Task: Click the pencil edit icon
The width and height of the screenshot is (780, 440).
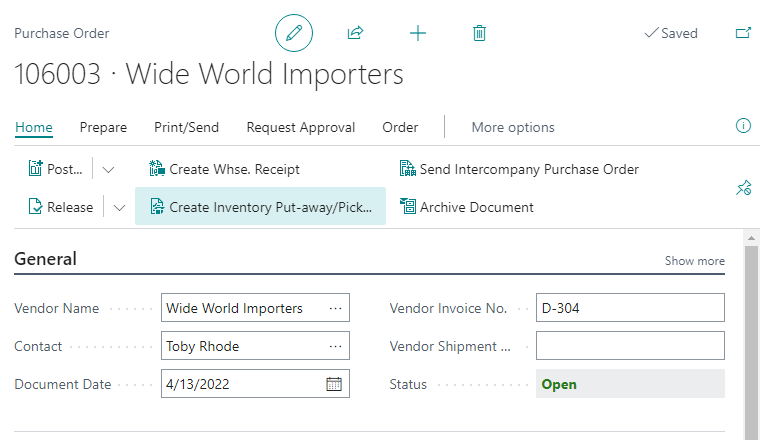Action: [x=294, y=33]
